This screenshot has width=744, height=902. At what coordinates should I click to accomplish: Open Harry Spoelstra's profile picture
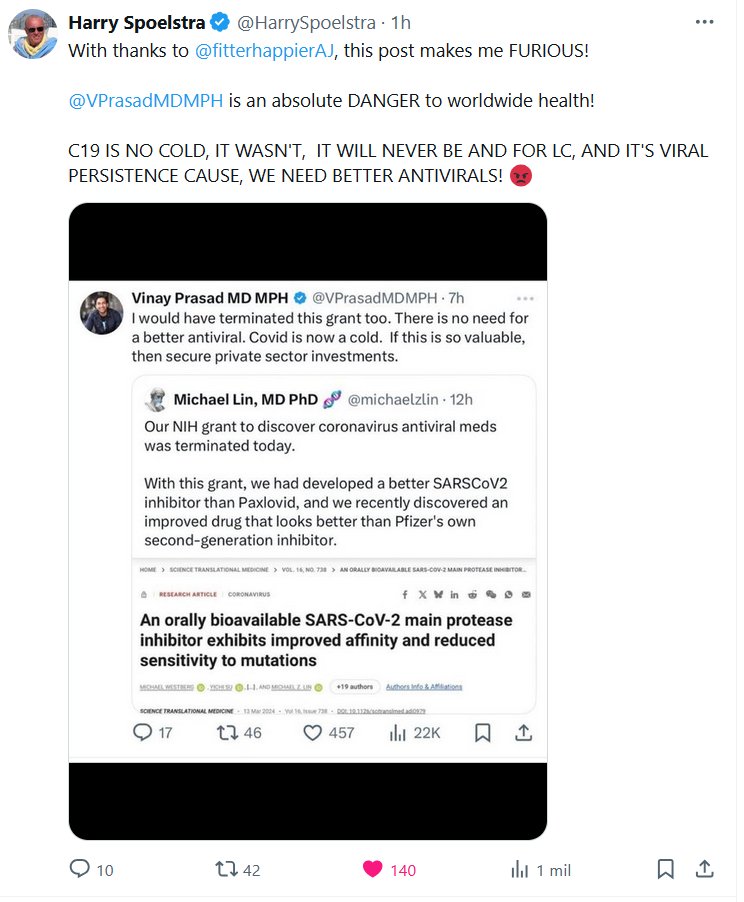click(x=33, y=35)
